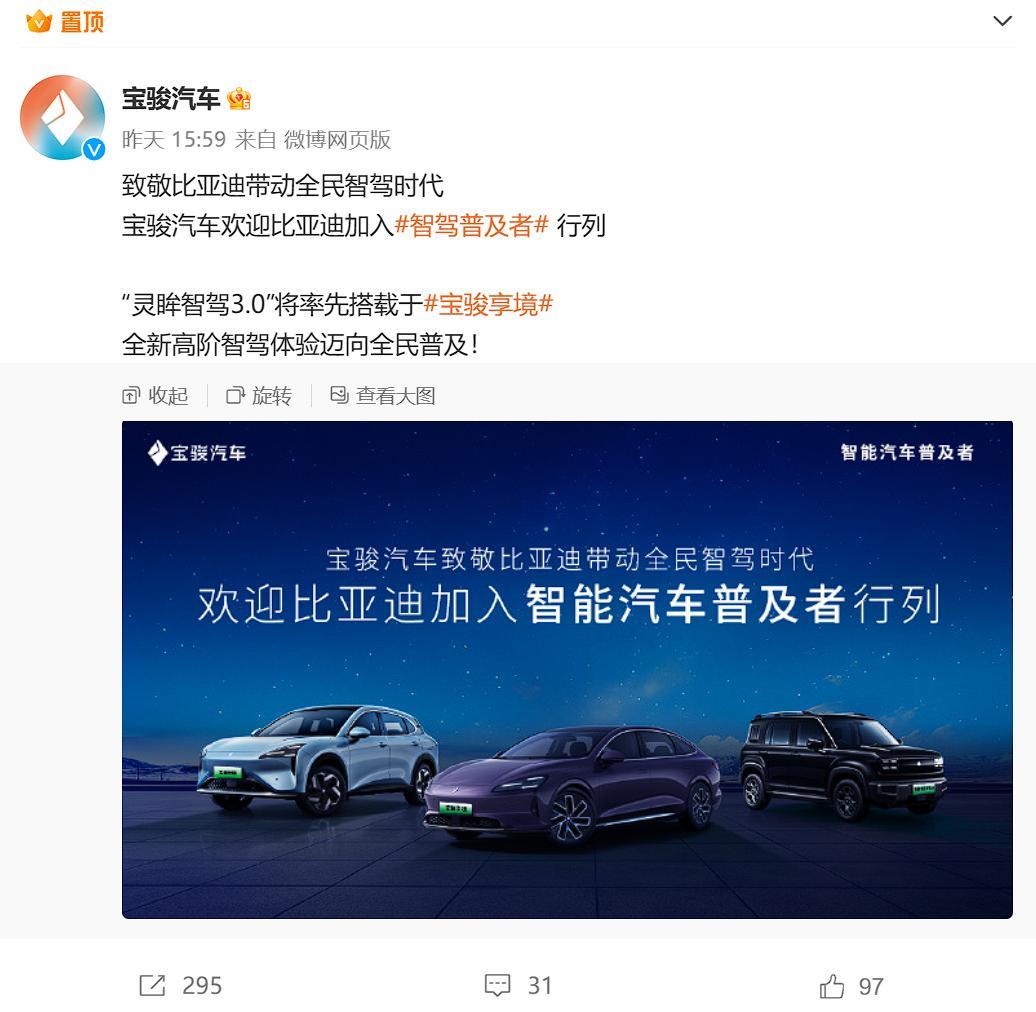Toggle the thumbs-up like button
The width and height of the screenshot is (1036, 1012).
pos(832,986)
